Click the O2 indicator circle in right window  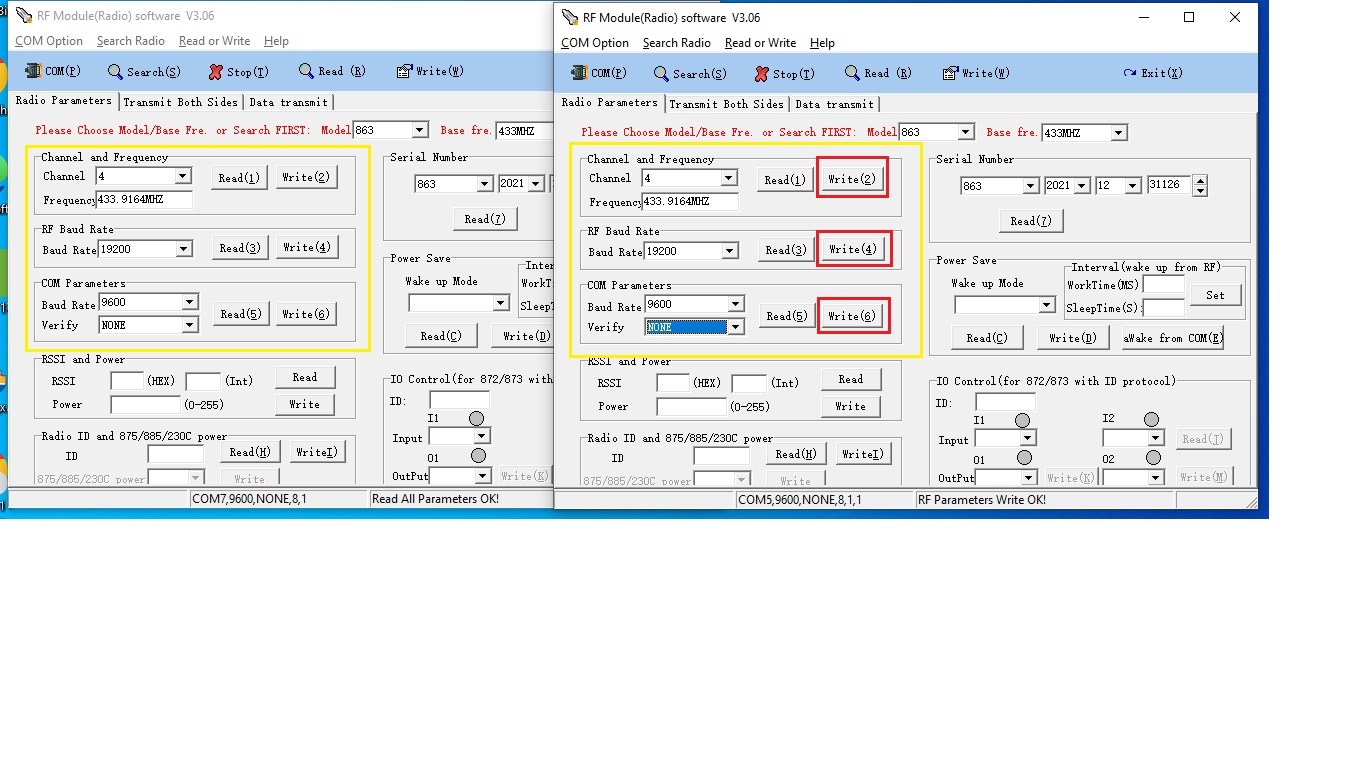coord(1153,458)
